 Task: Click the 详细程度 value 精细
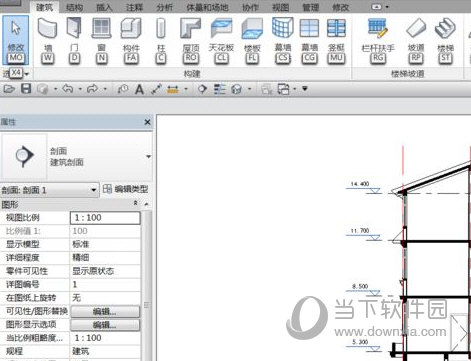[x=105, y=258]
